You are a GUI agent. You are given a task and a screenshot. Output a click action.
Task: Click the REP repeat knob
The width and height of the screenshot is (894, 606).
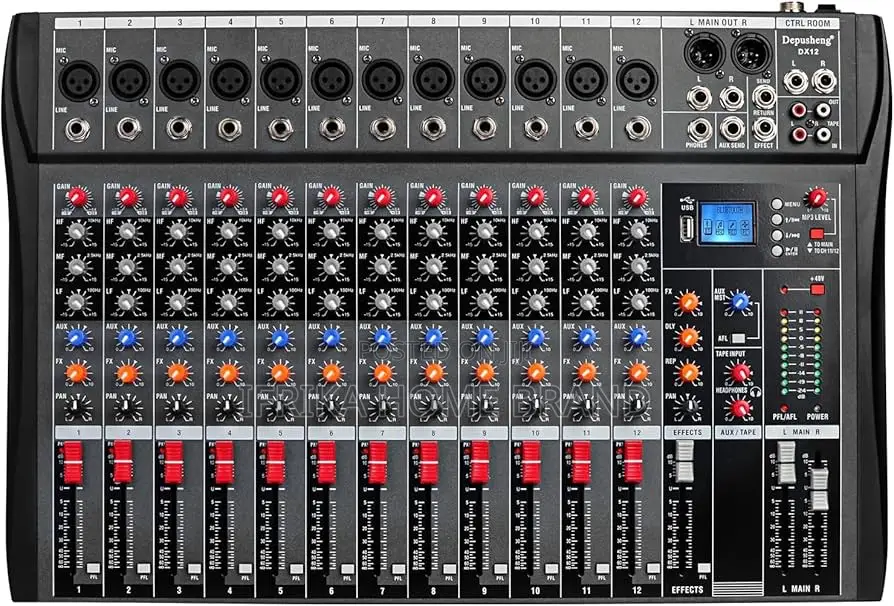coord(688,373)
